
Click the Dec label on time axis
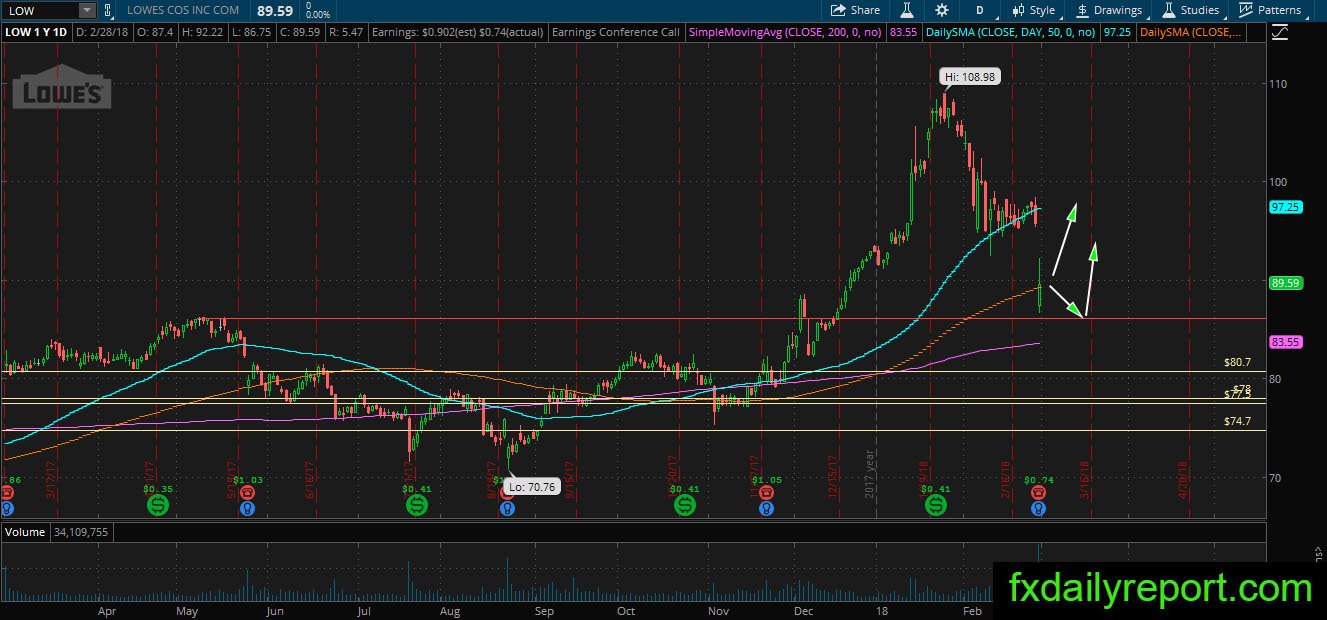(804, 609)
